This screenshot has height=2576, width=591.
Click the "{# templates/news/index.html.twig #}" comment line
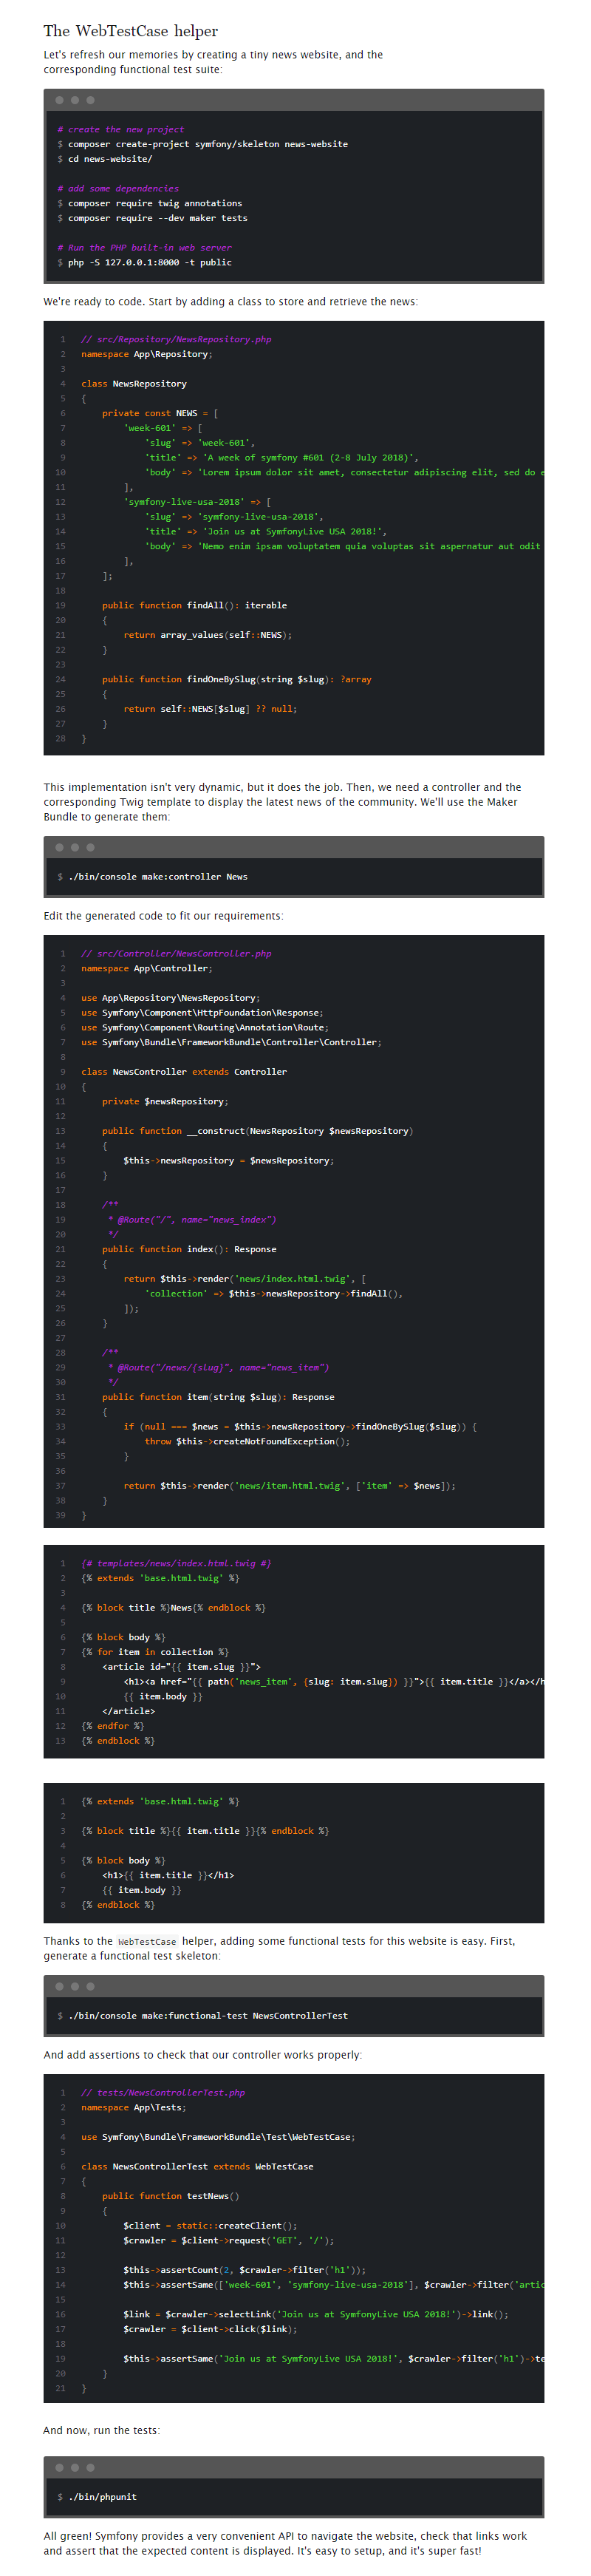(x=176, y=1563)
